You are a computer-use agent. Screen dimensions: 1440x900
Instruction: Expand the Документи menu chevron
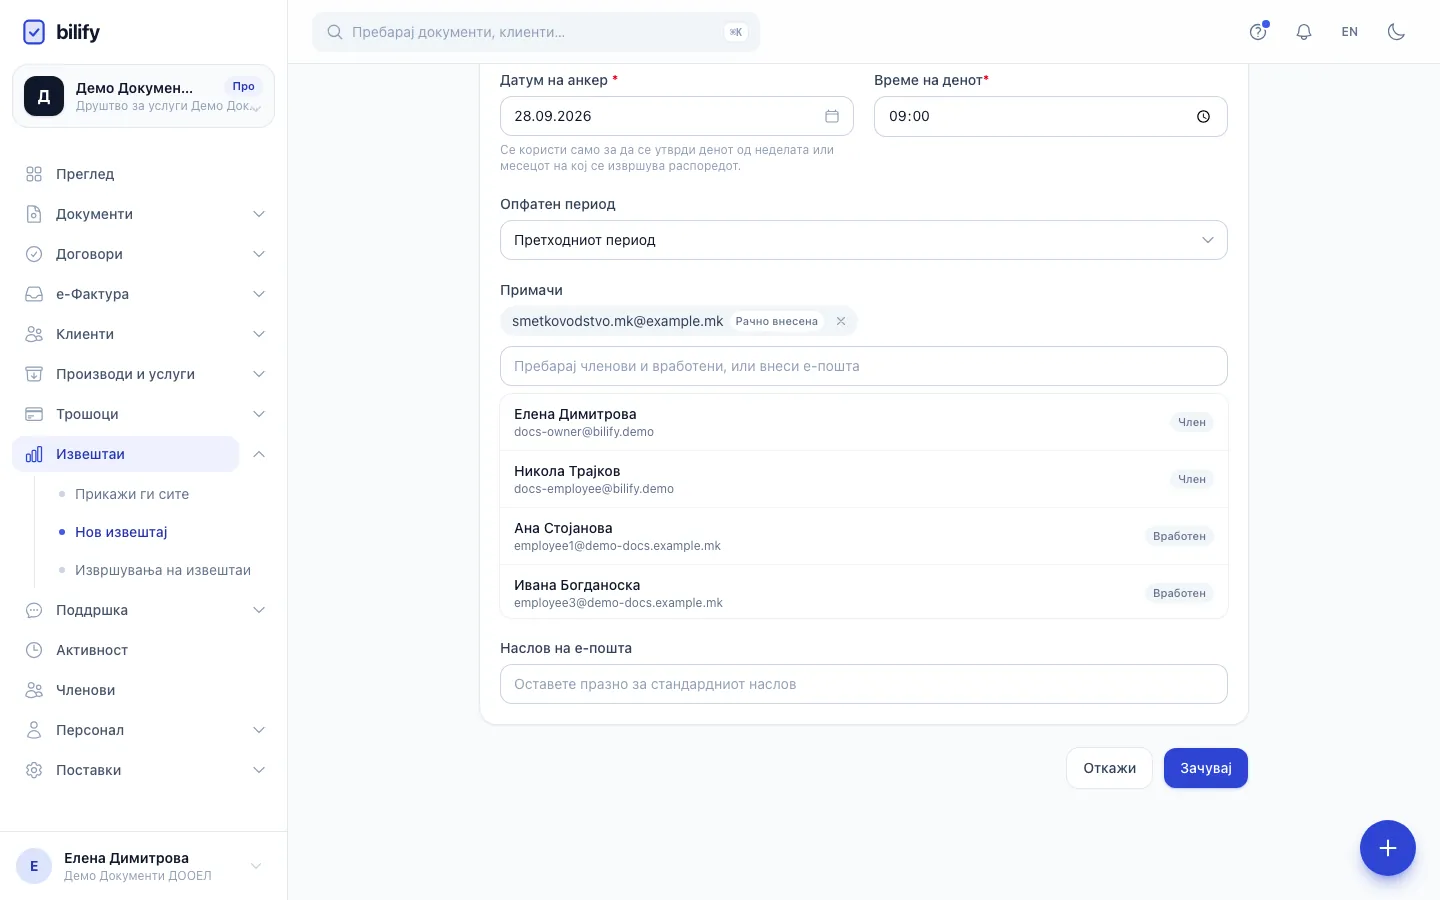(x=259, y=214)
